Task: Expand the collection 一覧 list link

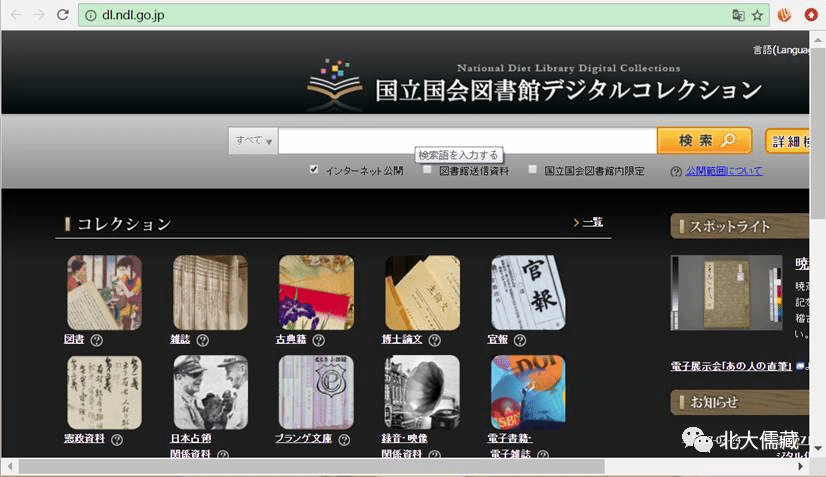Action: point(590,222)
